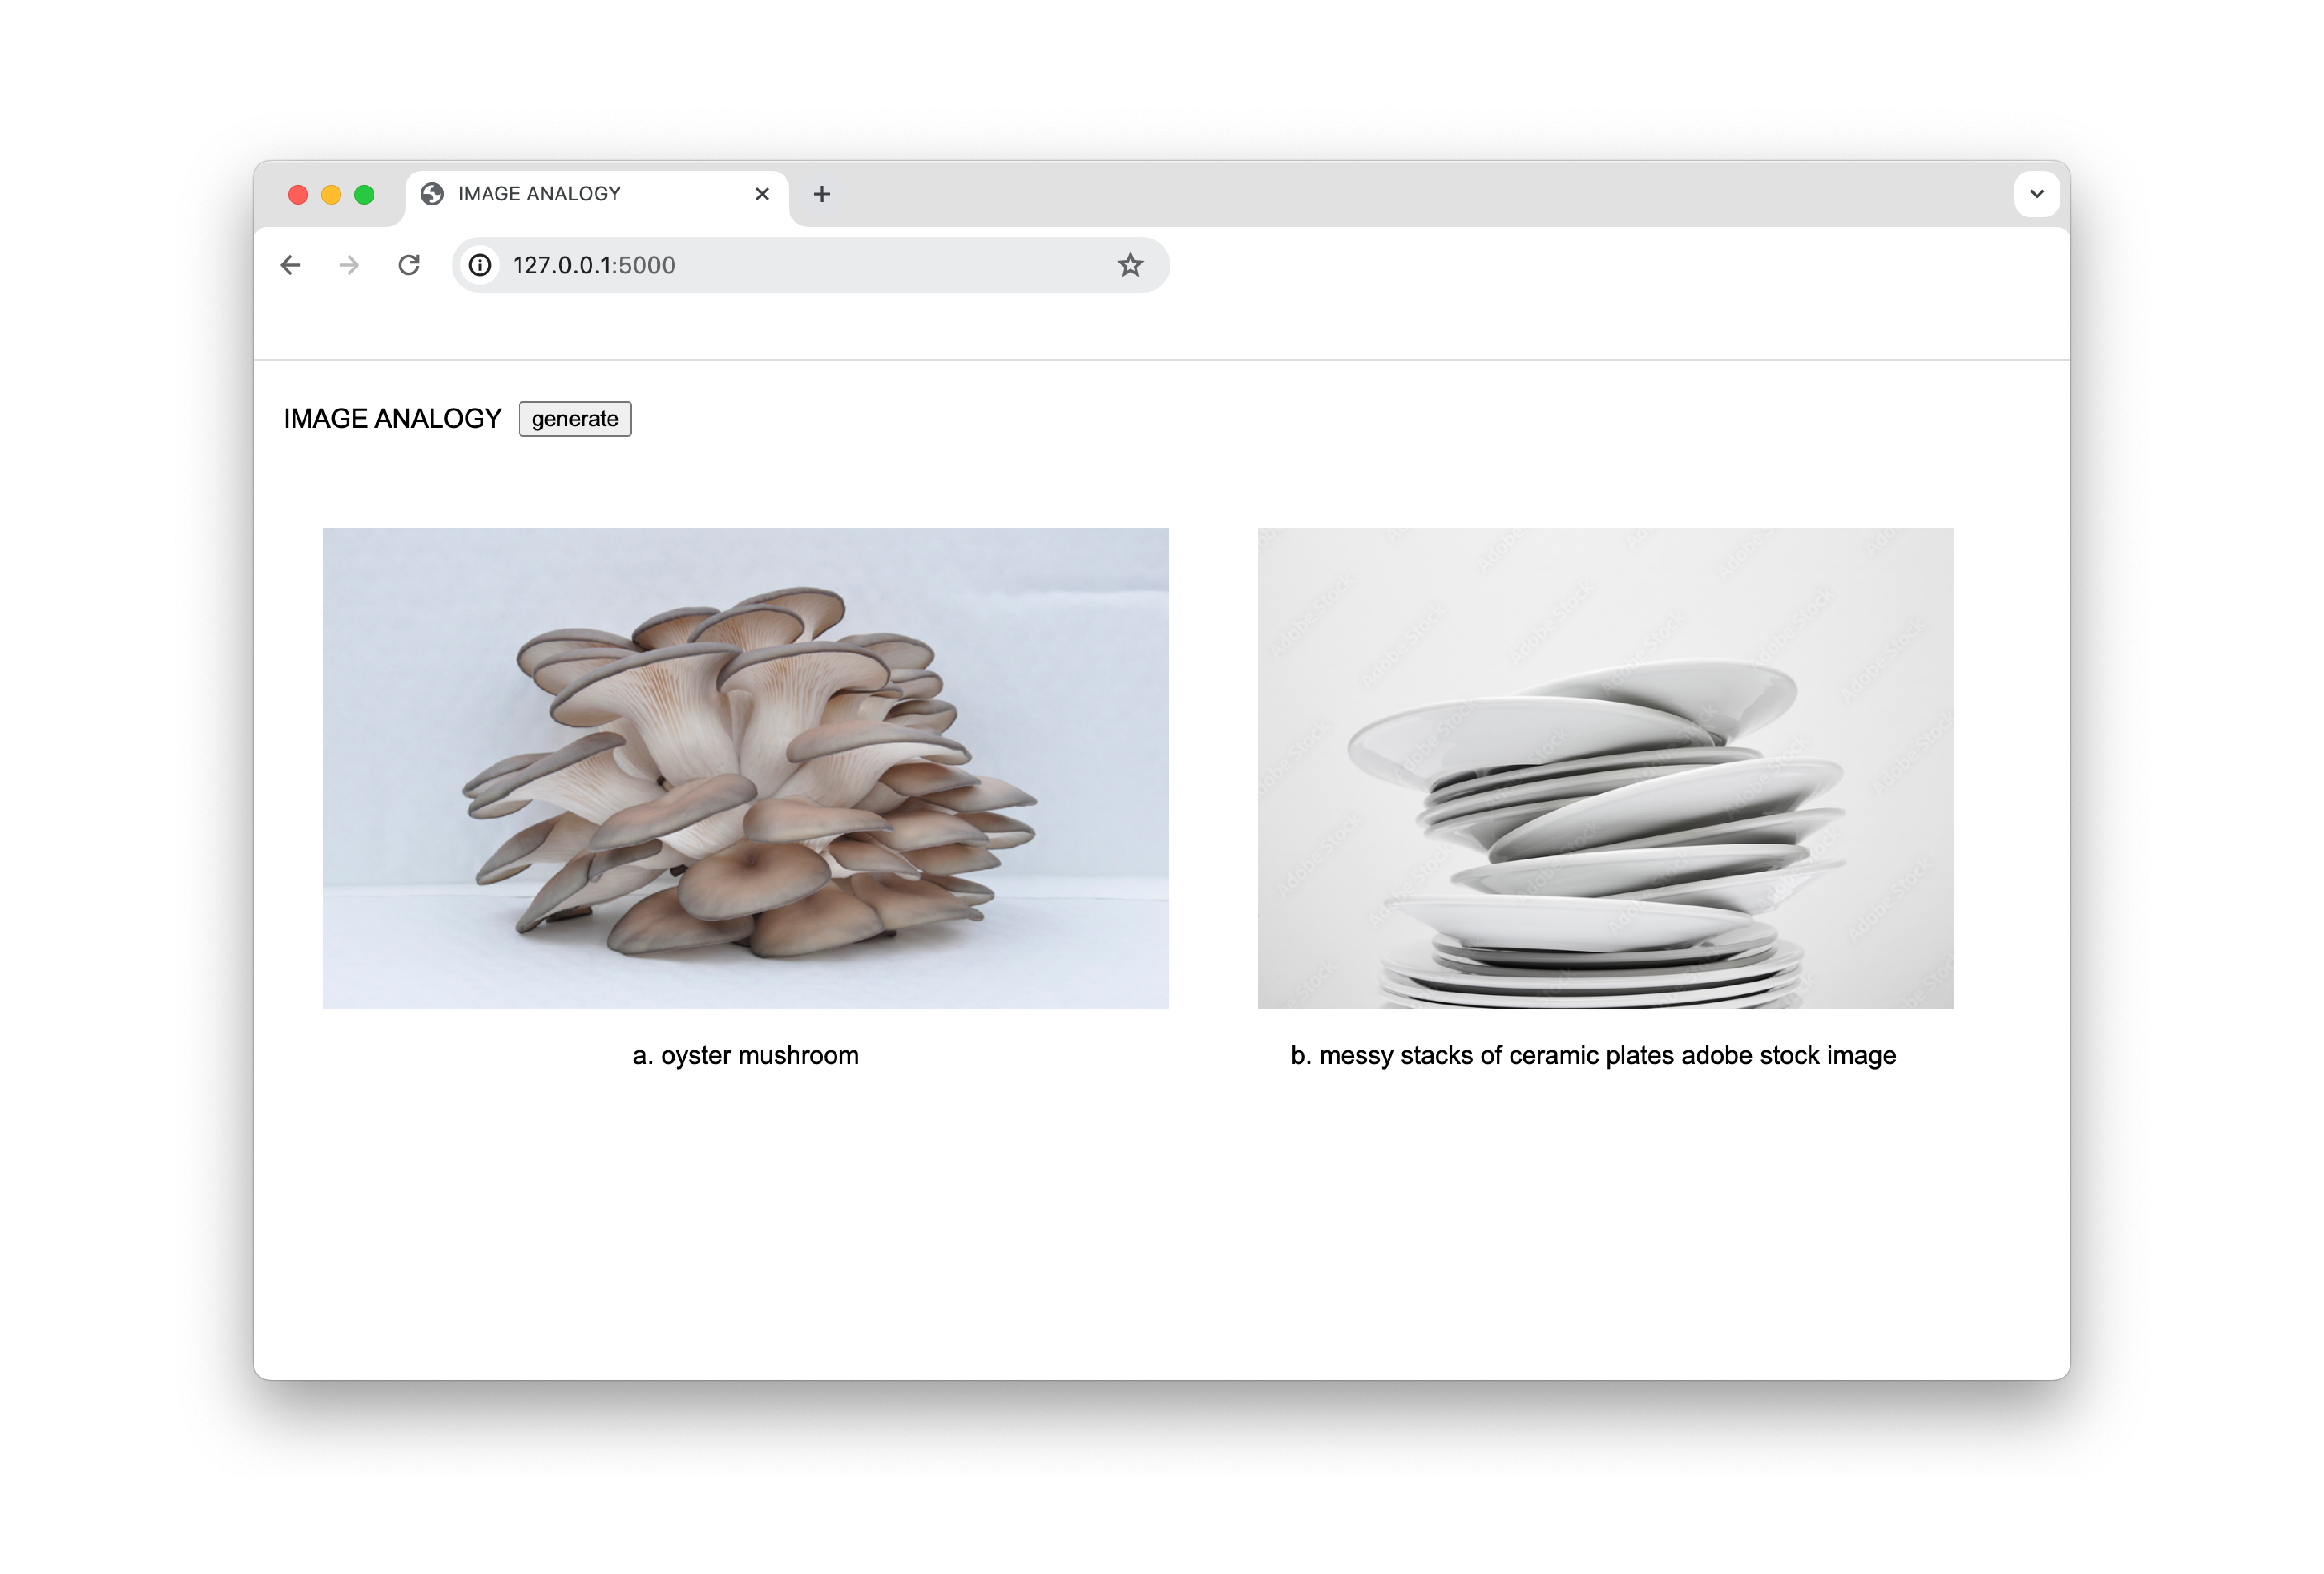Select the IMAGE ANALOGY browser tab

click(x=580, y=194)
